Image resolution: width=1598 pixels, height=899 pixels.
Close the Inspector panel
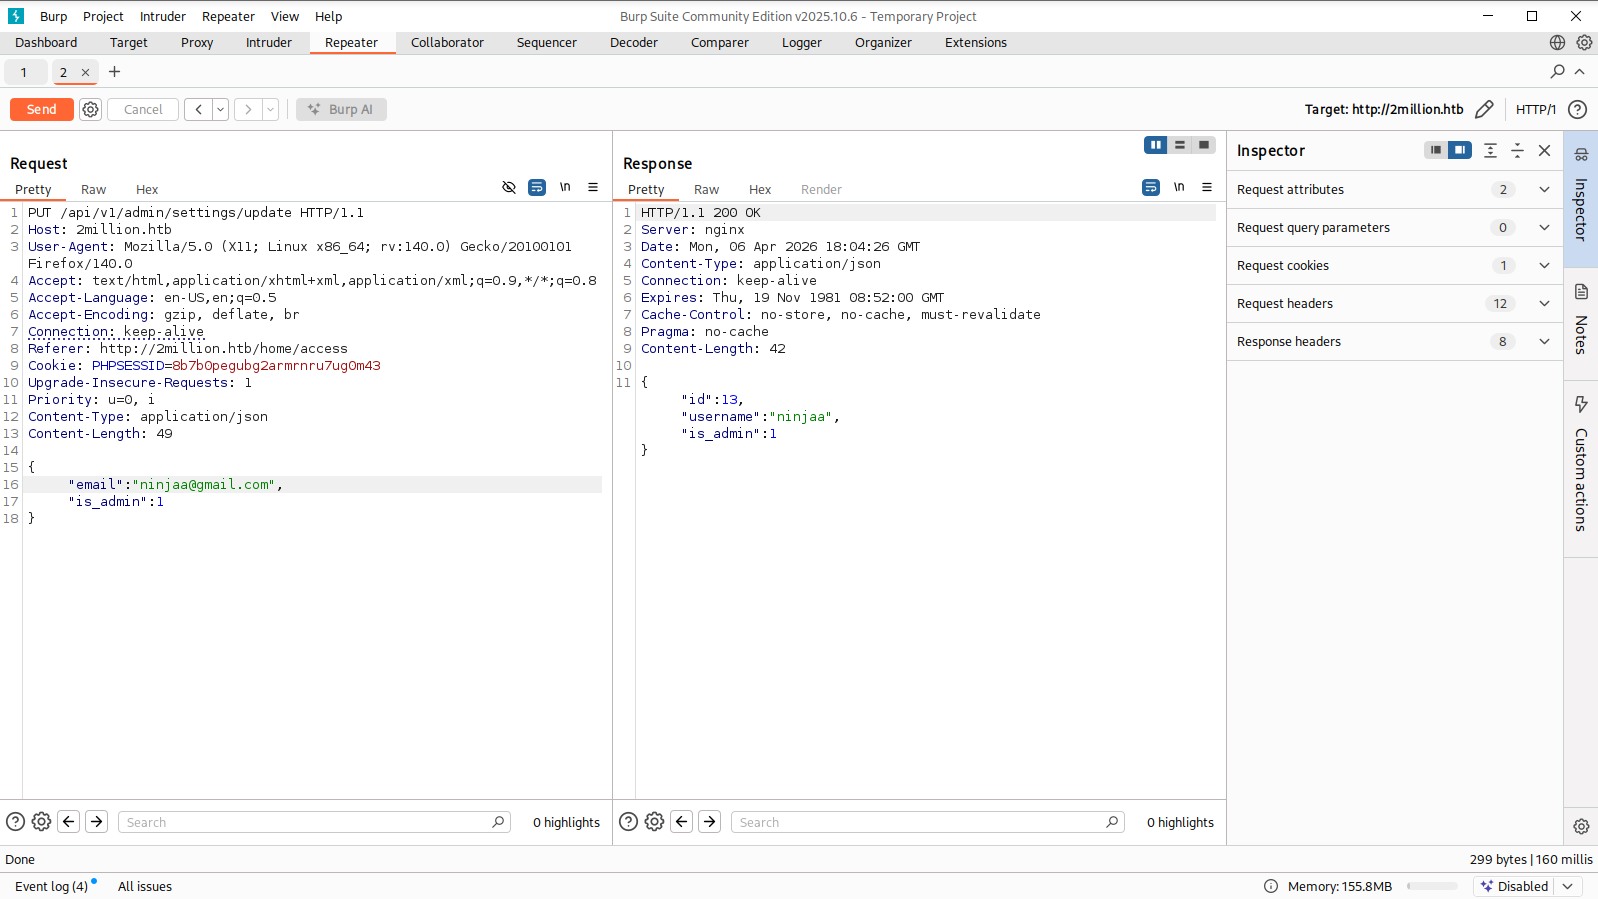1544,150
